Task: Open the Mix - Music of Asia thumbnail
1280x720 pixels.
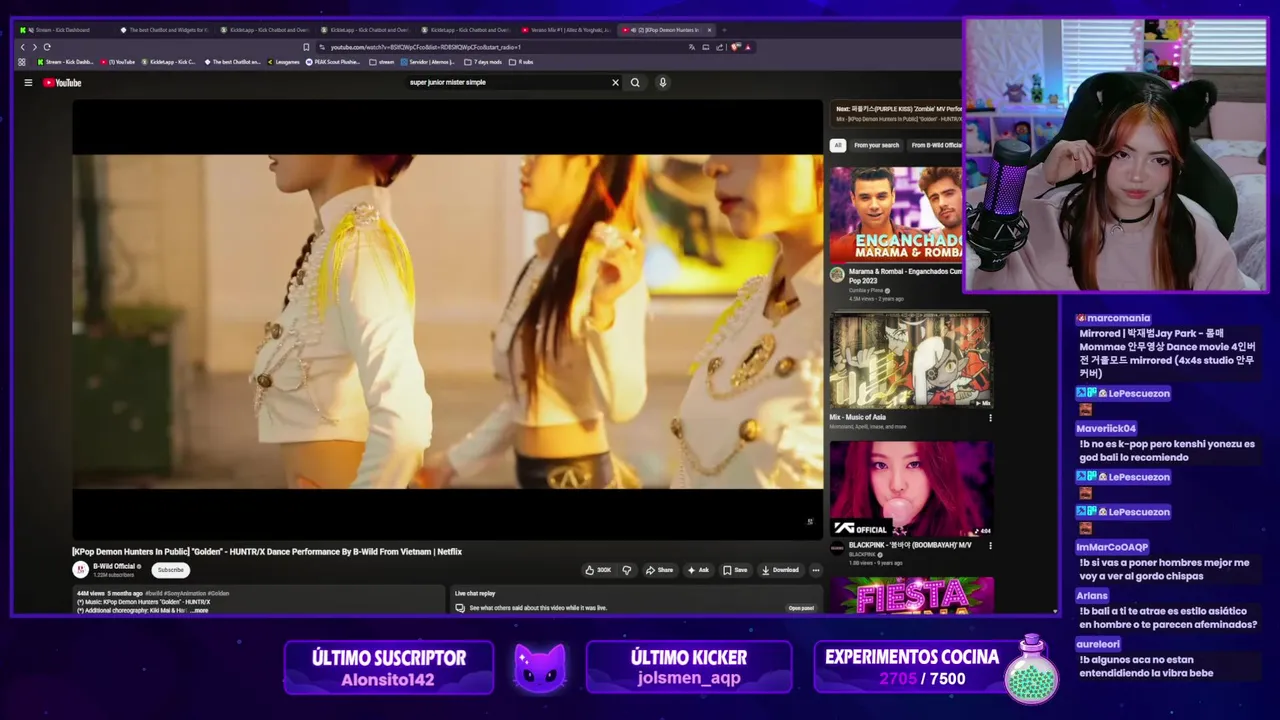Action: coord(911,361)
